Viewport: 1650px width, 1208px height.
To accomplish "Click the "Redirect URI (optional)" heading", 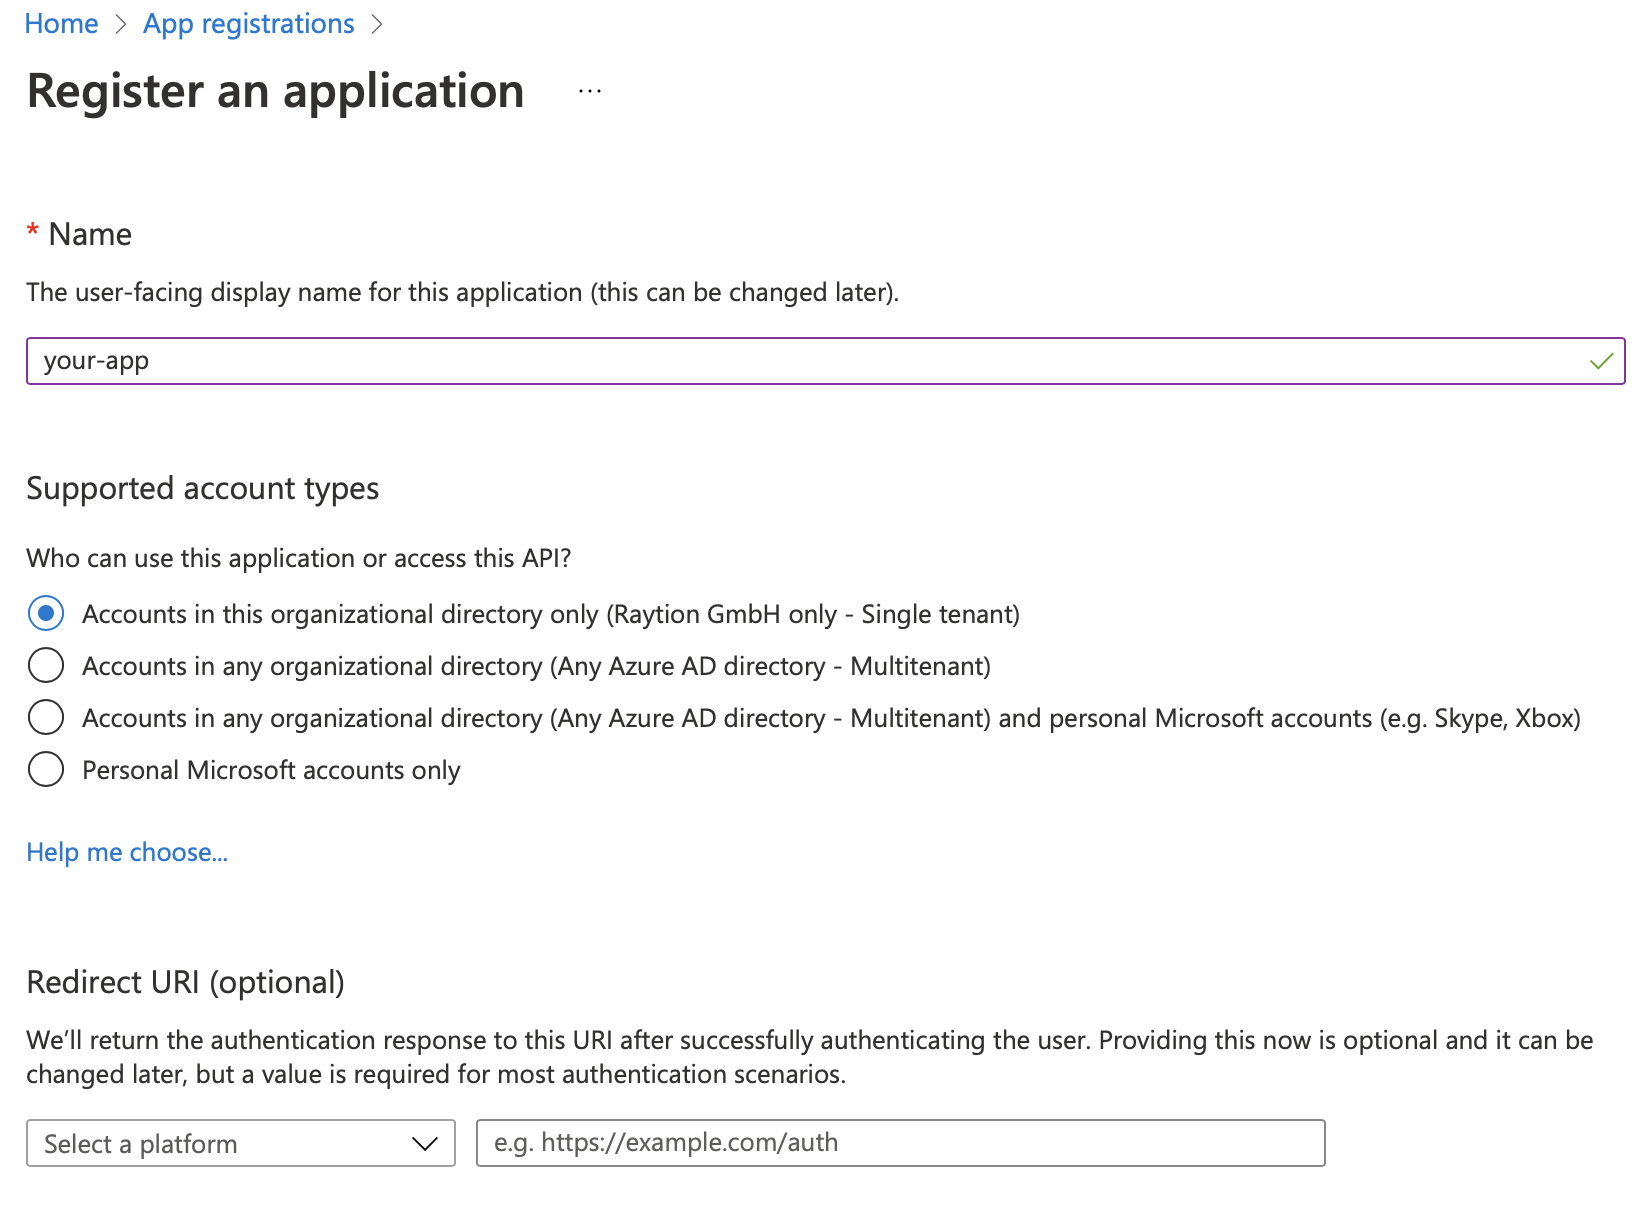I will click(x=185, y=982).
